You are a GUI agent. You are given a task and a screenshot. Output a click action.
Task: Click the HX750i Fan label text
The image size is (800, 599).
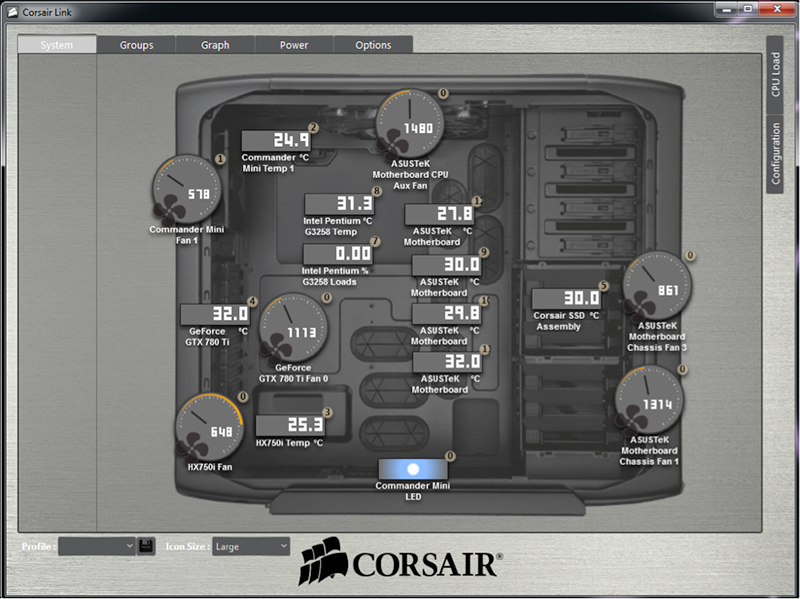coord(210,467)
